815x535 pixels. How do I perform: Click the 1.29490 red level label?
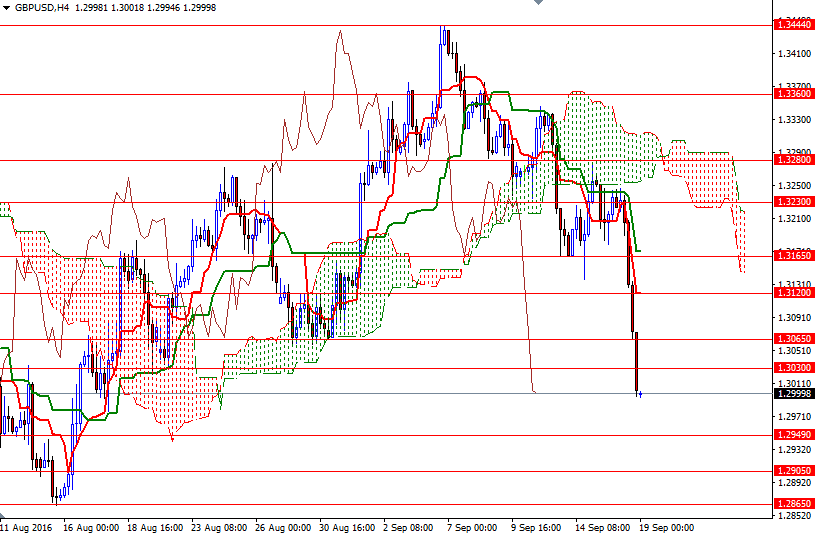coord(794,435)
